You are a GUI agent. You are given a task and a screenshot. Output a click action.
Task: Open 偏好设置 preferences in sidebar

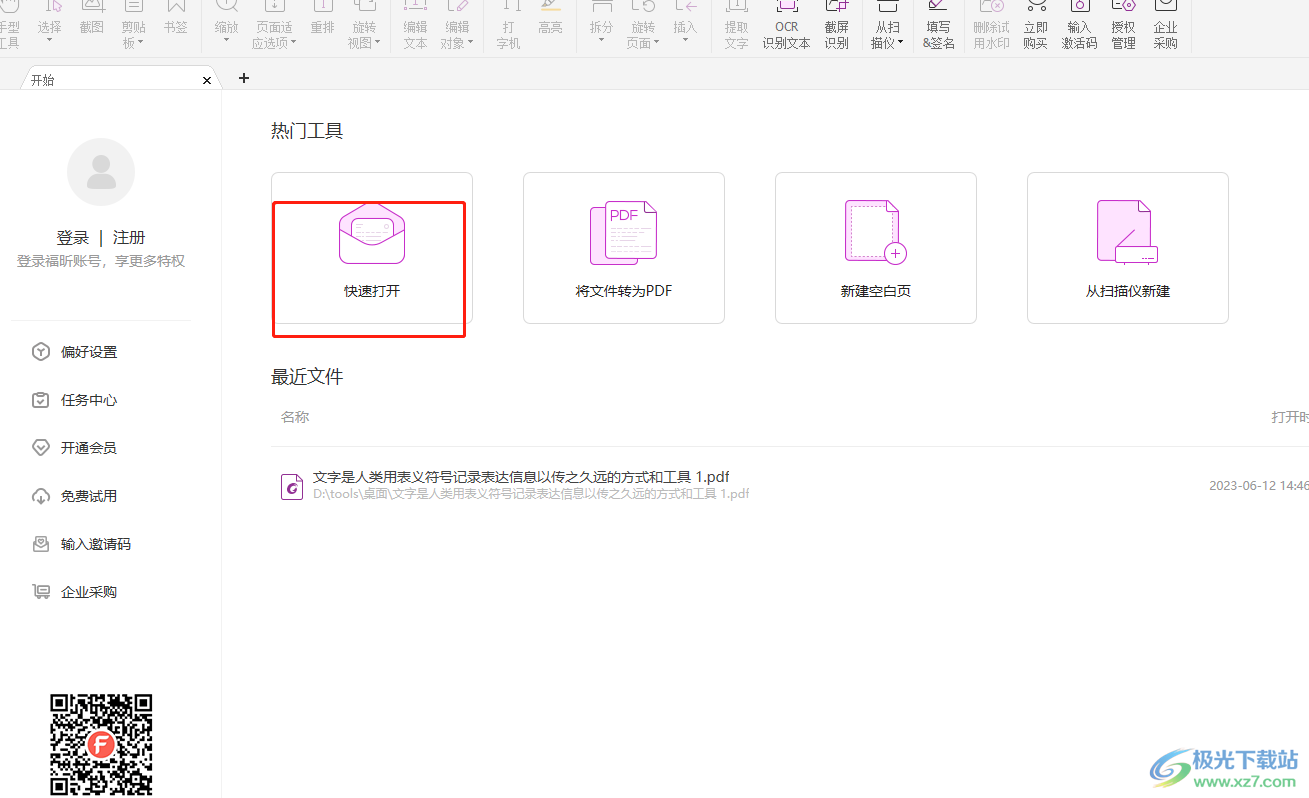[x=75, y=352]
